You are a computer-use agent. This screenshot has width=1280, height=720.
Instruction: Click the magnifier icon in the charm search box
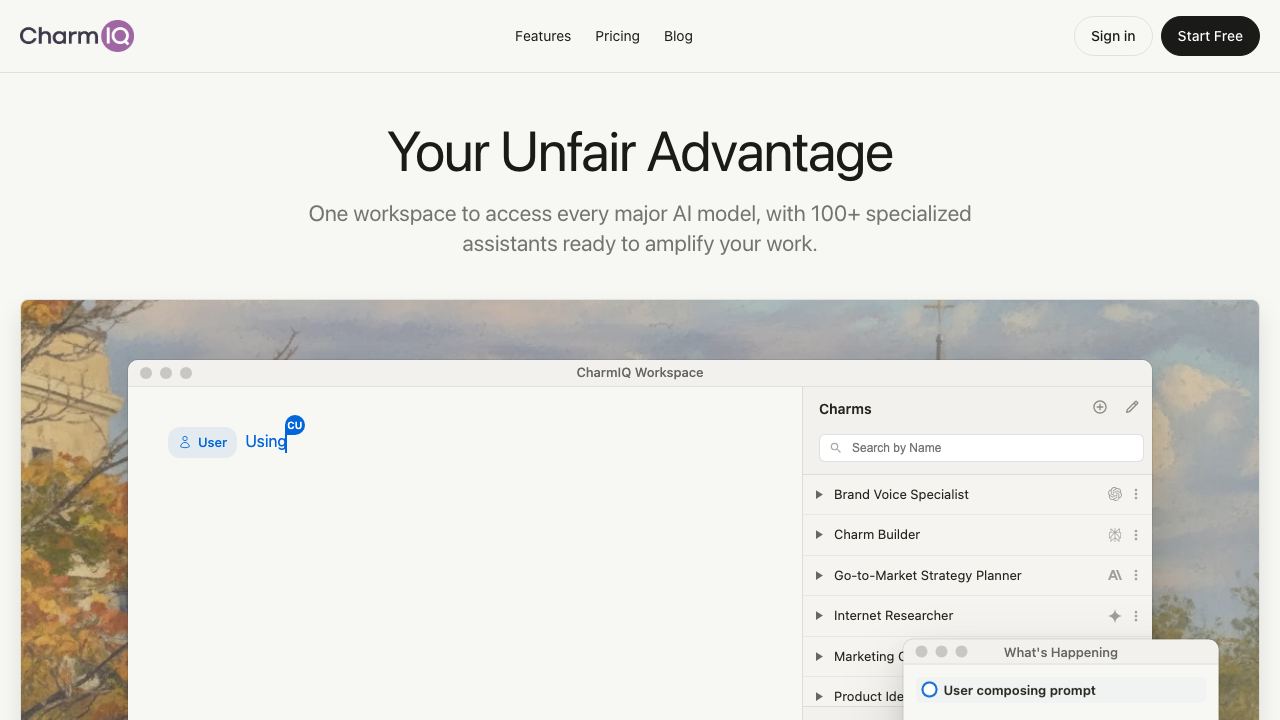[836, 448]
